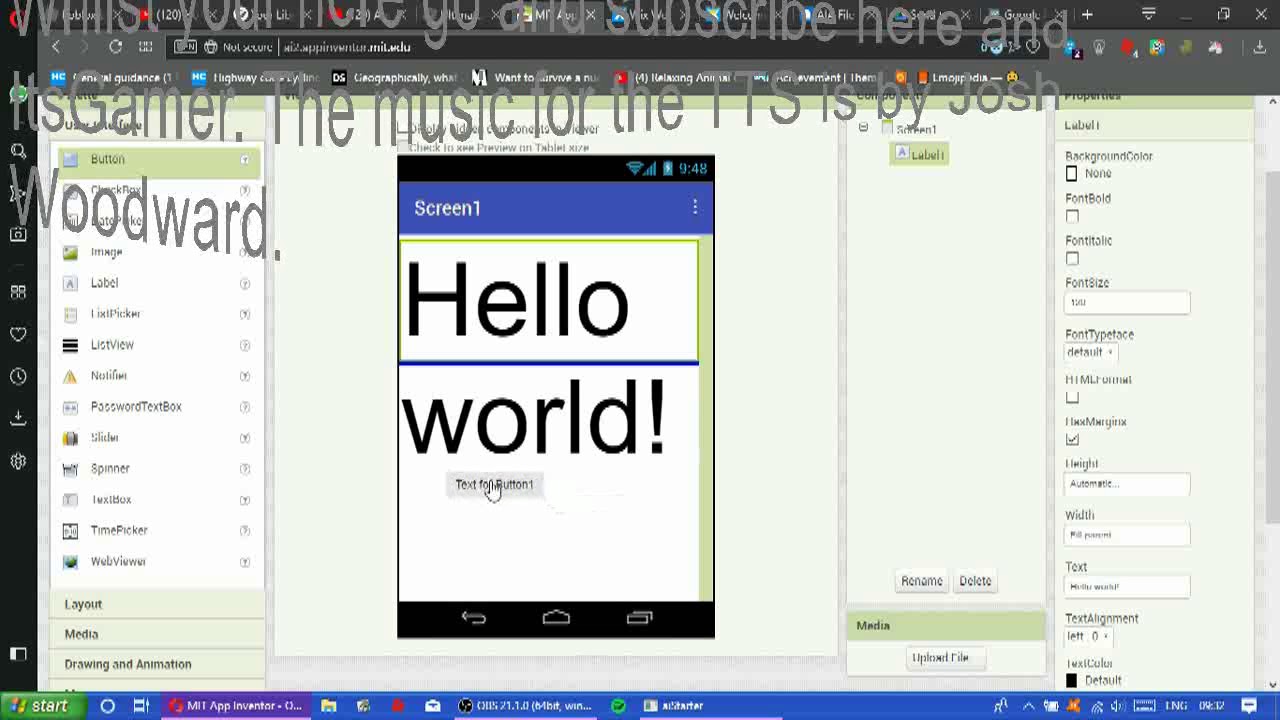1280x720 pixels.
Task: Click the Text property Hello world field
Action: click(x=1127, y=587)
